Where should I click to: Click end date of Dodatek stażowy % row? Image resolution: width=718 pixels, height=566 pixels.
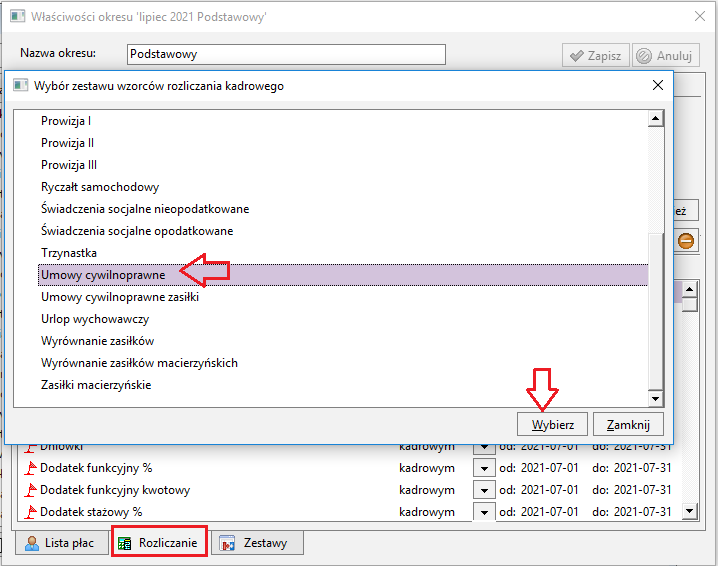coord(642,512)
